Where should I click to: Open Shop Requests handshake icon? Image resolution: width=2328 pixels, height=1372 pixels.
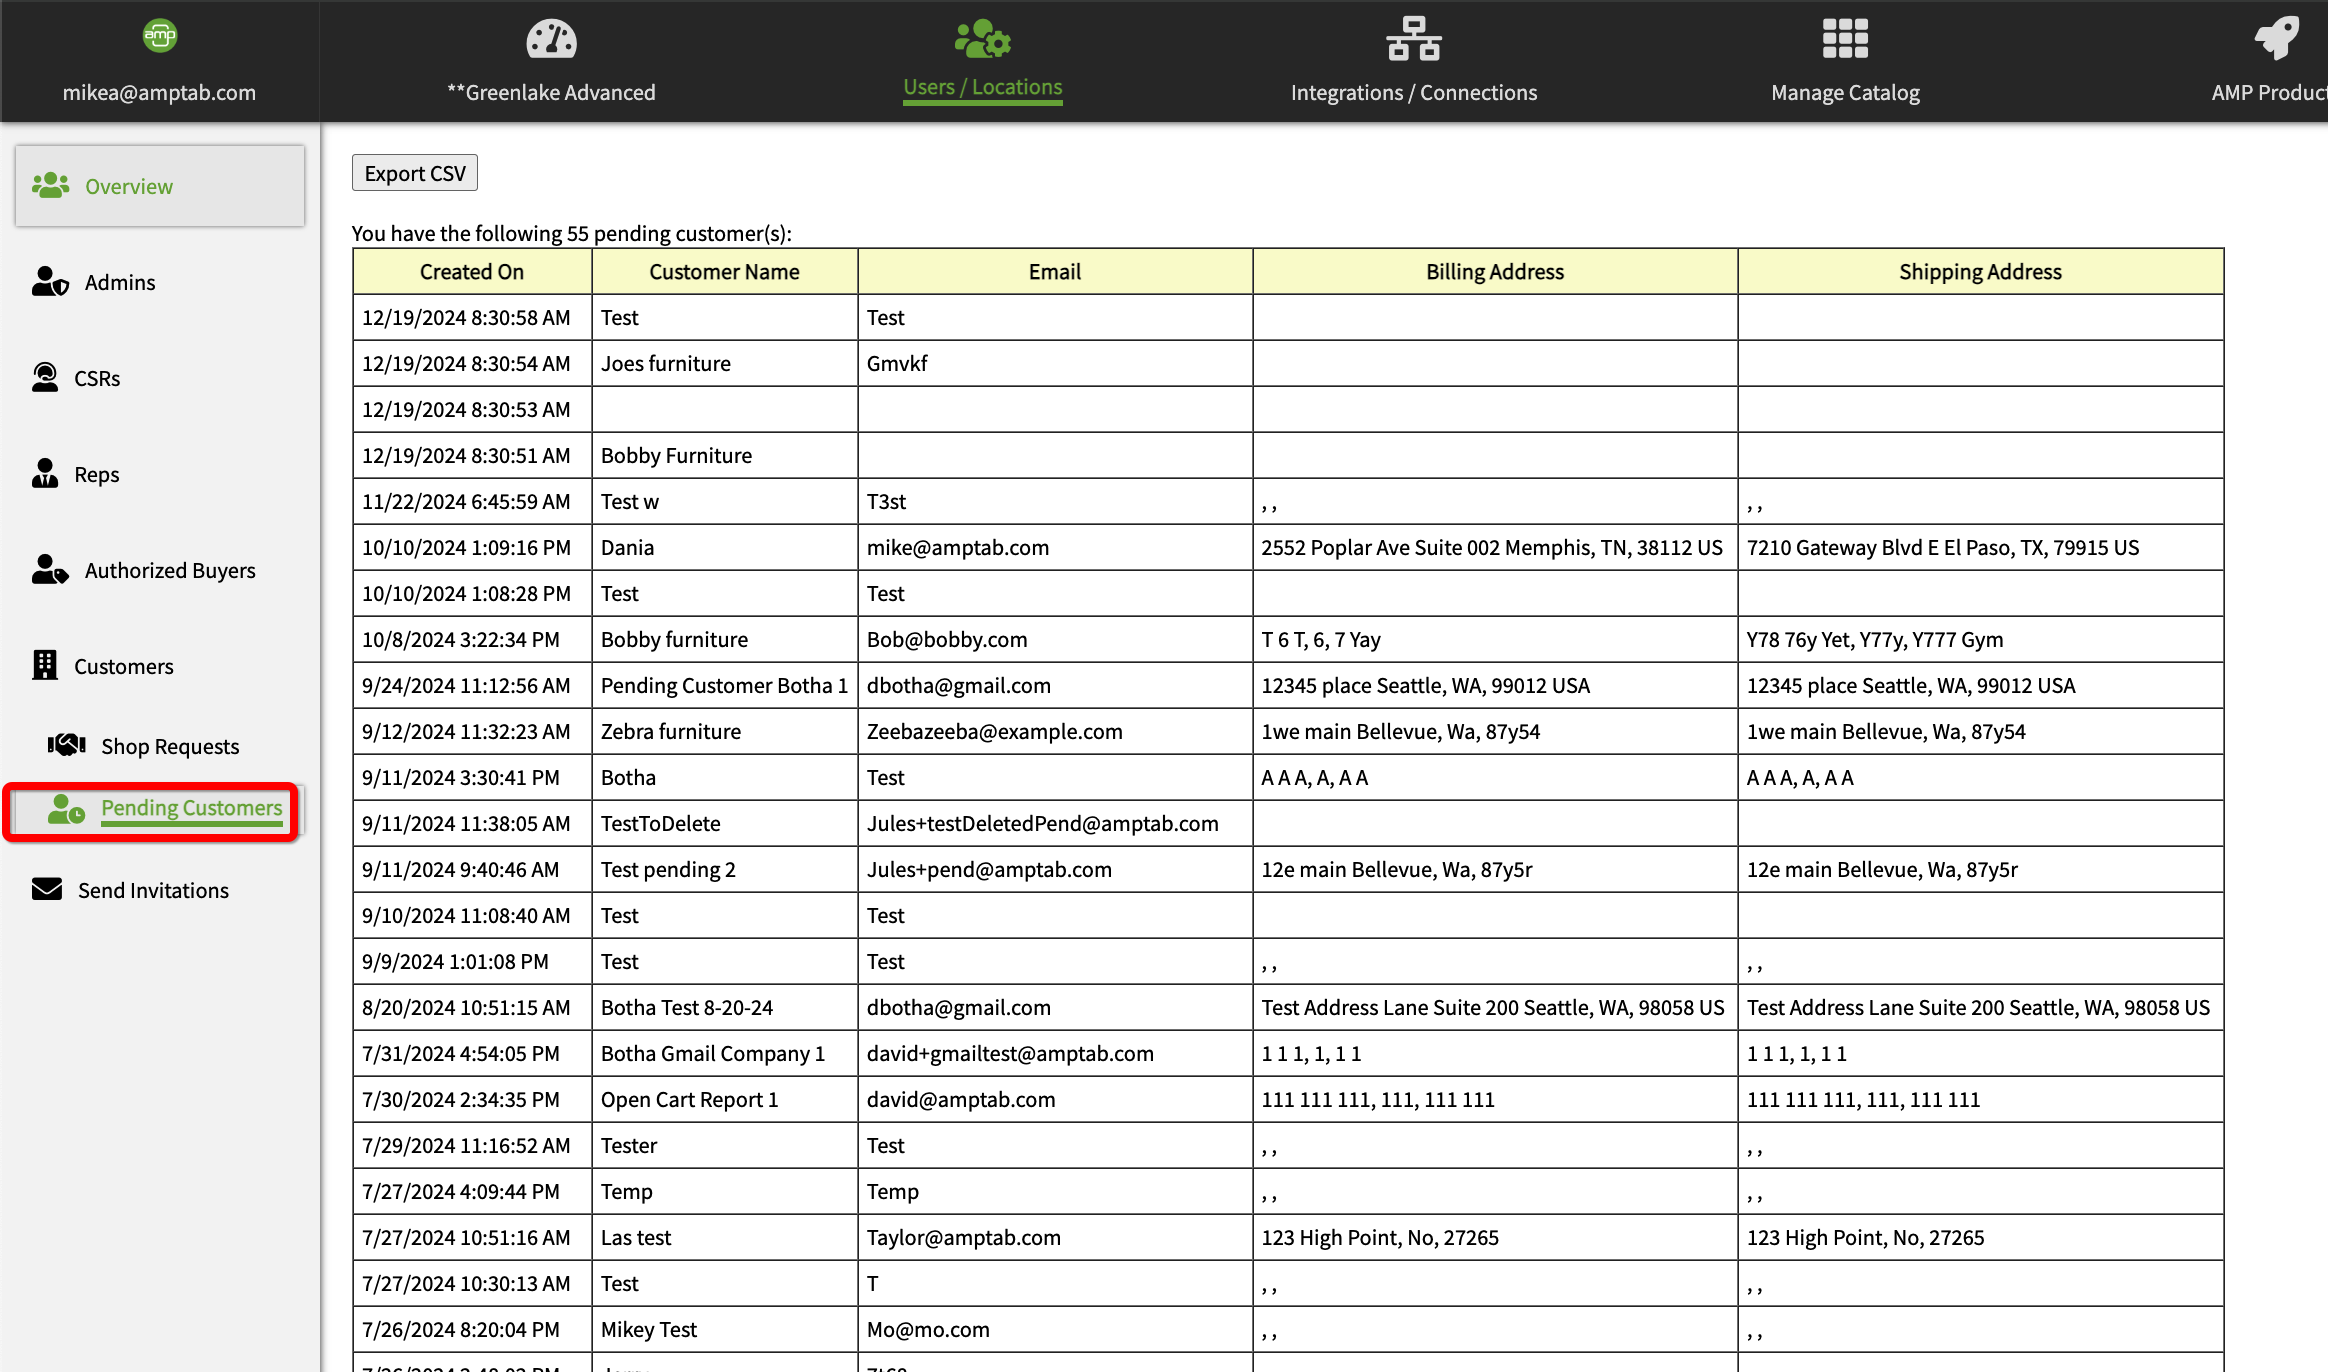[67, 746]
